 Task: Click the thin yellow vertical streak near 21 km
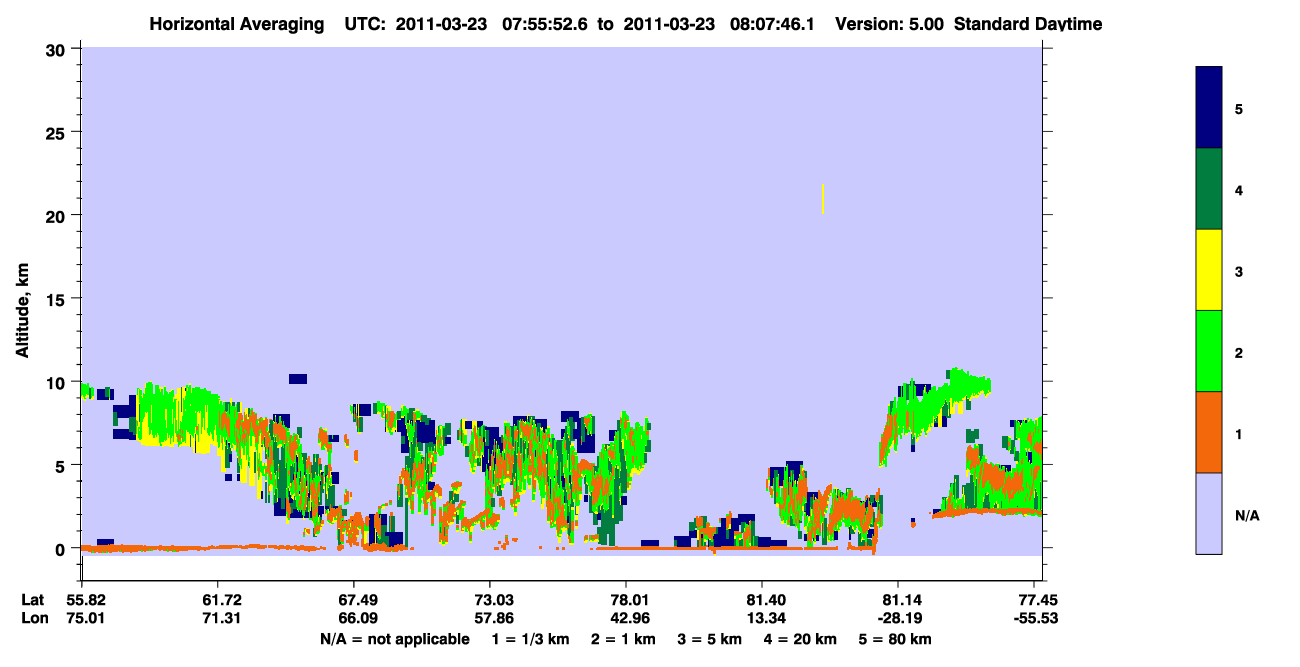click(822, 198)
